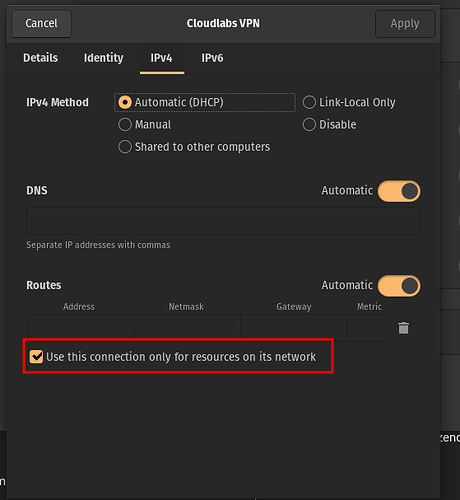Toggle the Routes Automatic switch
Image resolution: width=460 pixels, height=500 pixels.
399,286
